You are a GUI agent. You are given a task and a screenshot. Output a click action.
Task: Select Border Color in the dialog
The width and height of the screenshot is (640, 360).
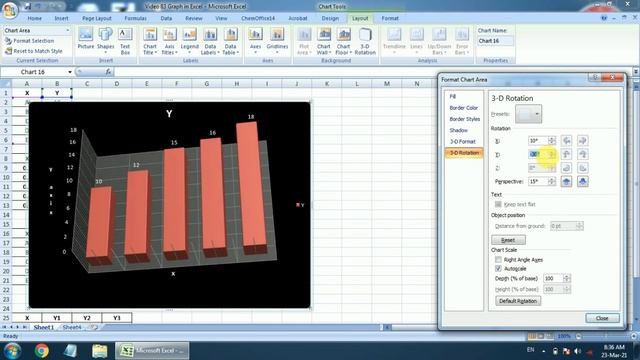click(463, 108)
